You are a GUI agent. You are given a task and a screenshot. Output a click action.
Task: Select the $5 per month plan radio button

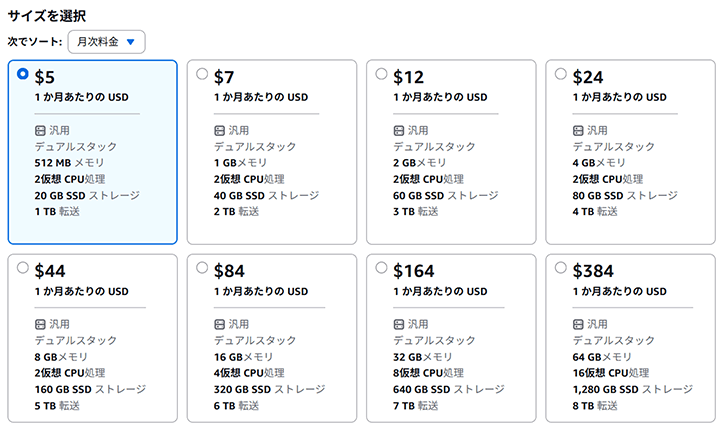23,74
